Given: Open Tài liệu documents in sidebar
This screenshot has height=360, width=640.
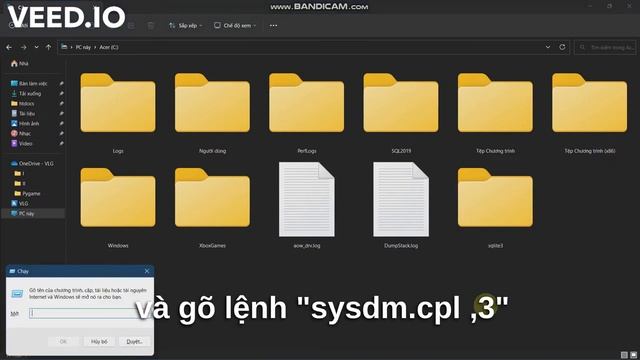Looking at the screenshot, I should coord(23,113).
